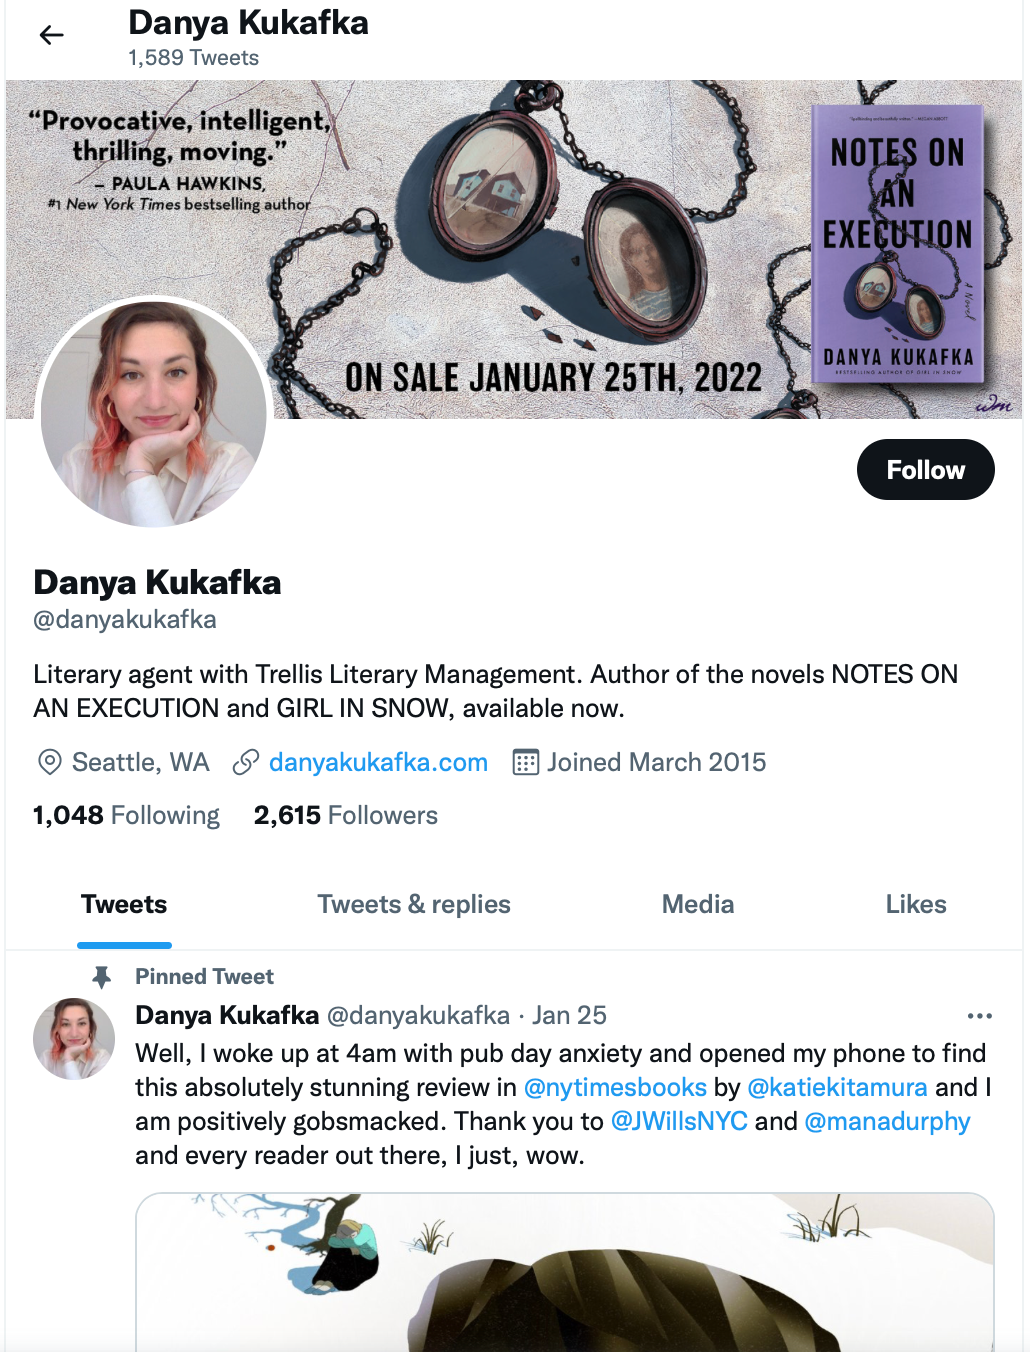Open the Notes on an Execution header banner
This screenshot has height=1352, width=1030.
tap(514, 249)
